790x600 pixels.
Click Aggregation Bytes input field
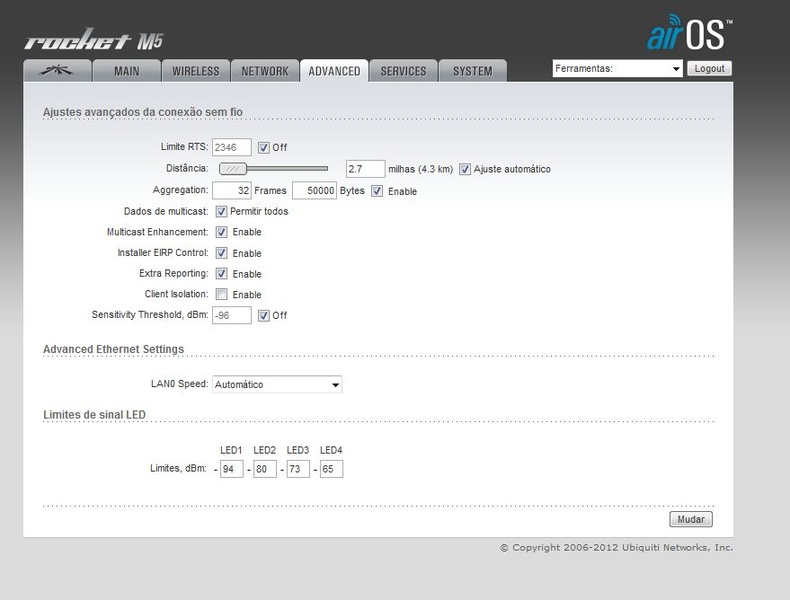click(314, 190)
